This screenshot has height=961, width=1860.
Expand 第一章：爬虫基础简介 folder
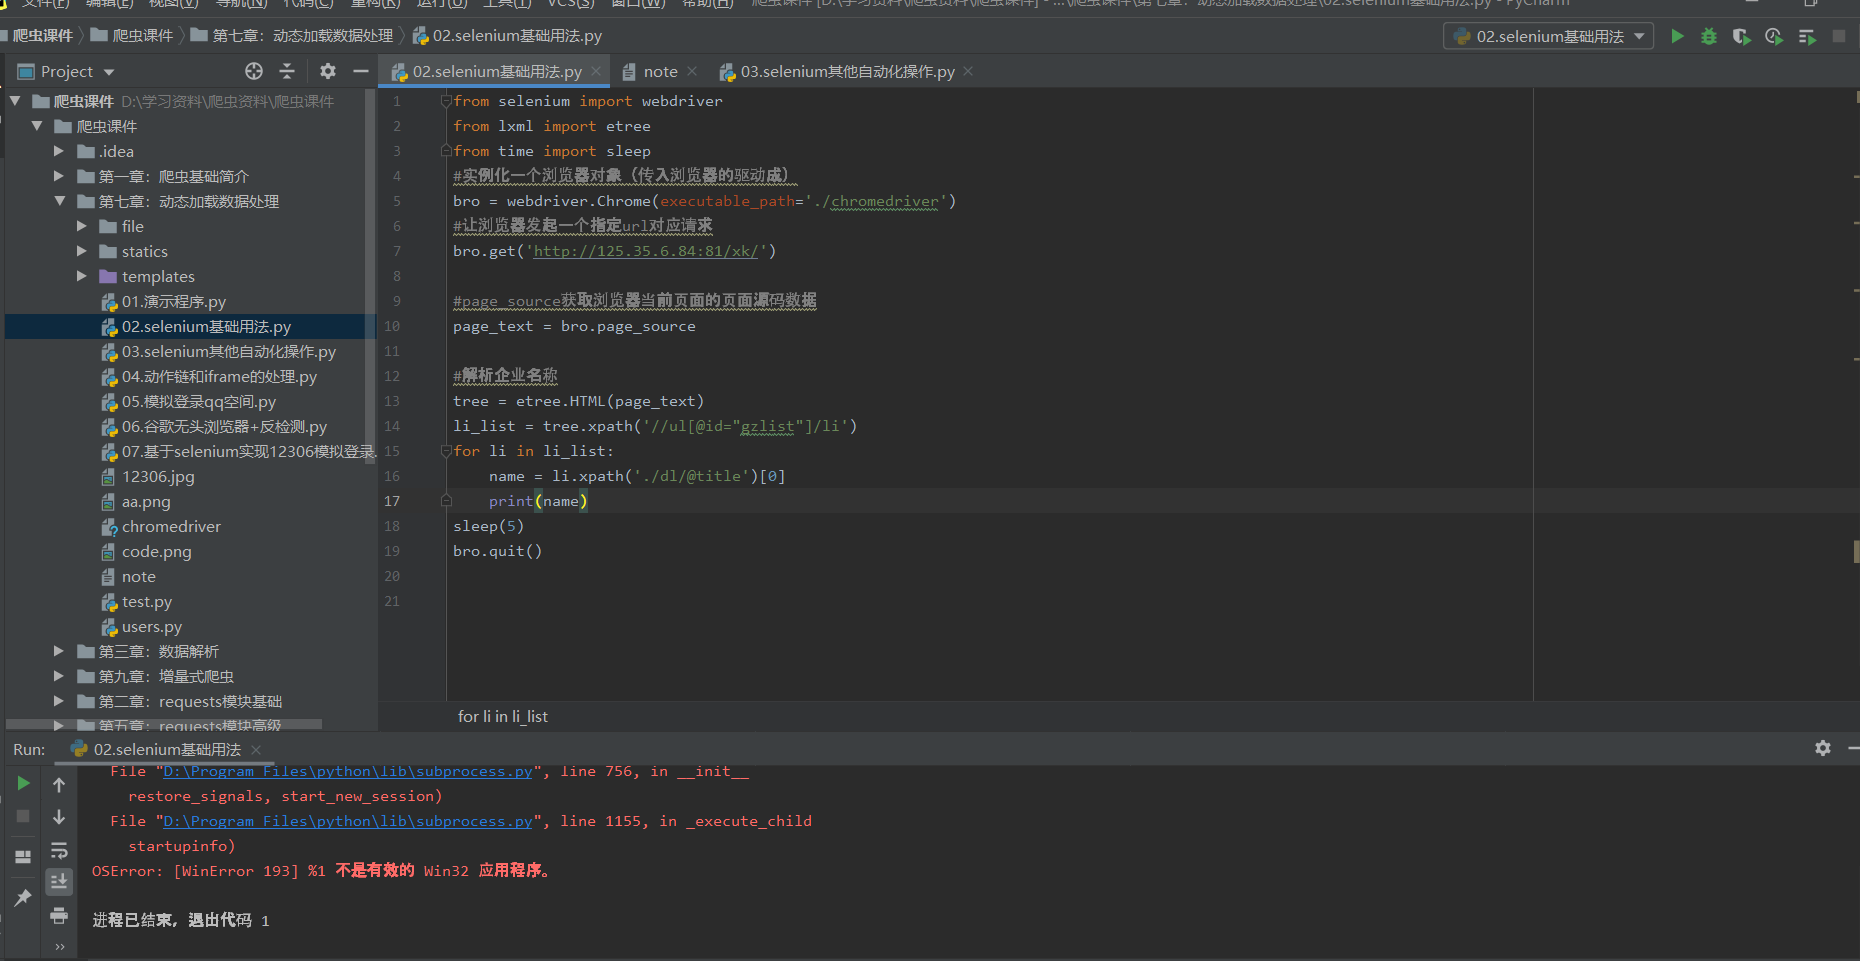click(59, 176)
